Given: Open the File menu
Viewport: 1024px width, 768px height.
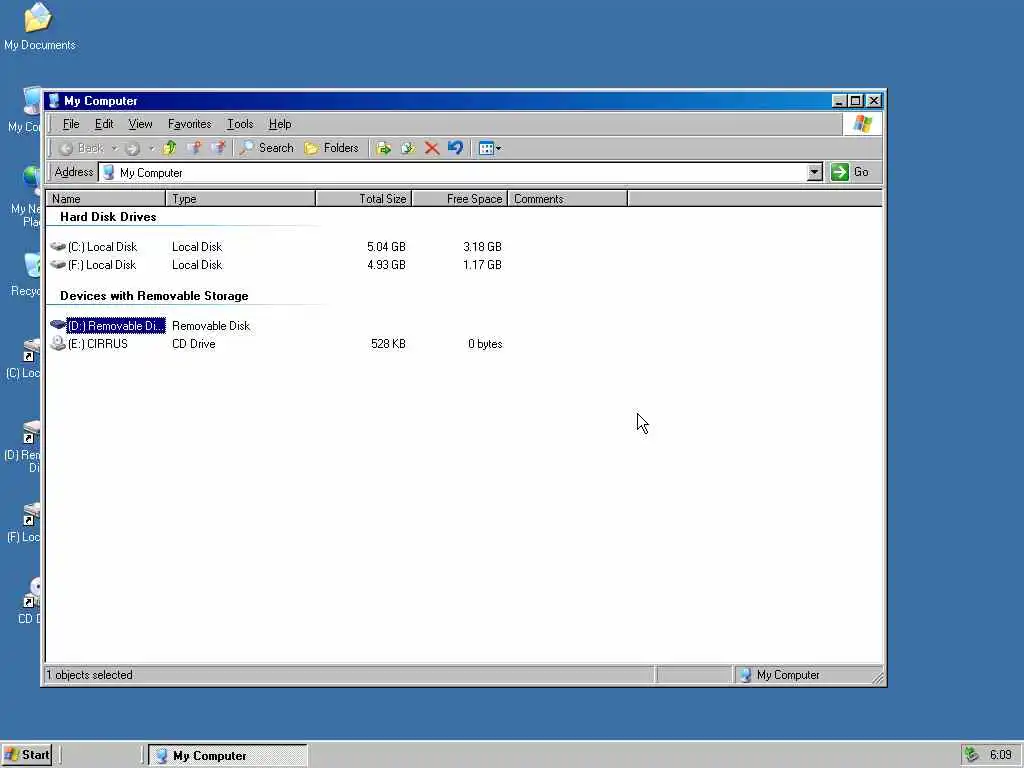Looking at the screenshot, I should (71, 124).
